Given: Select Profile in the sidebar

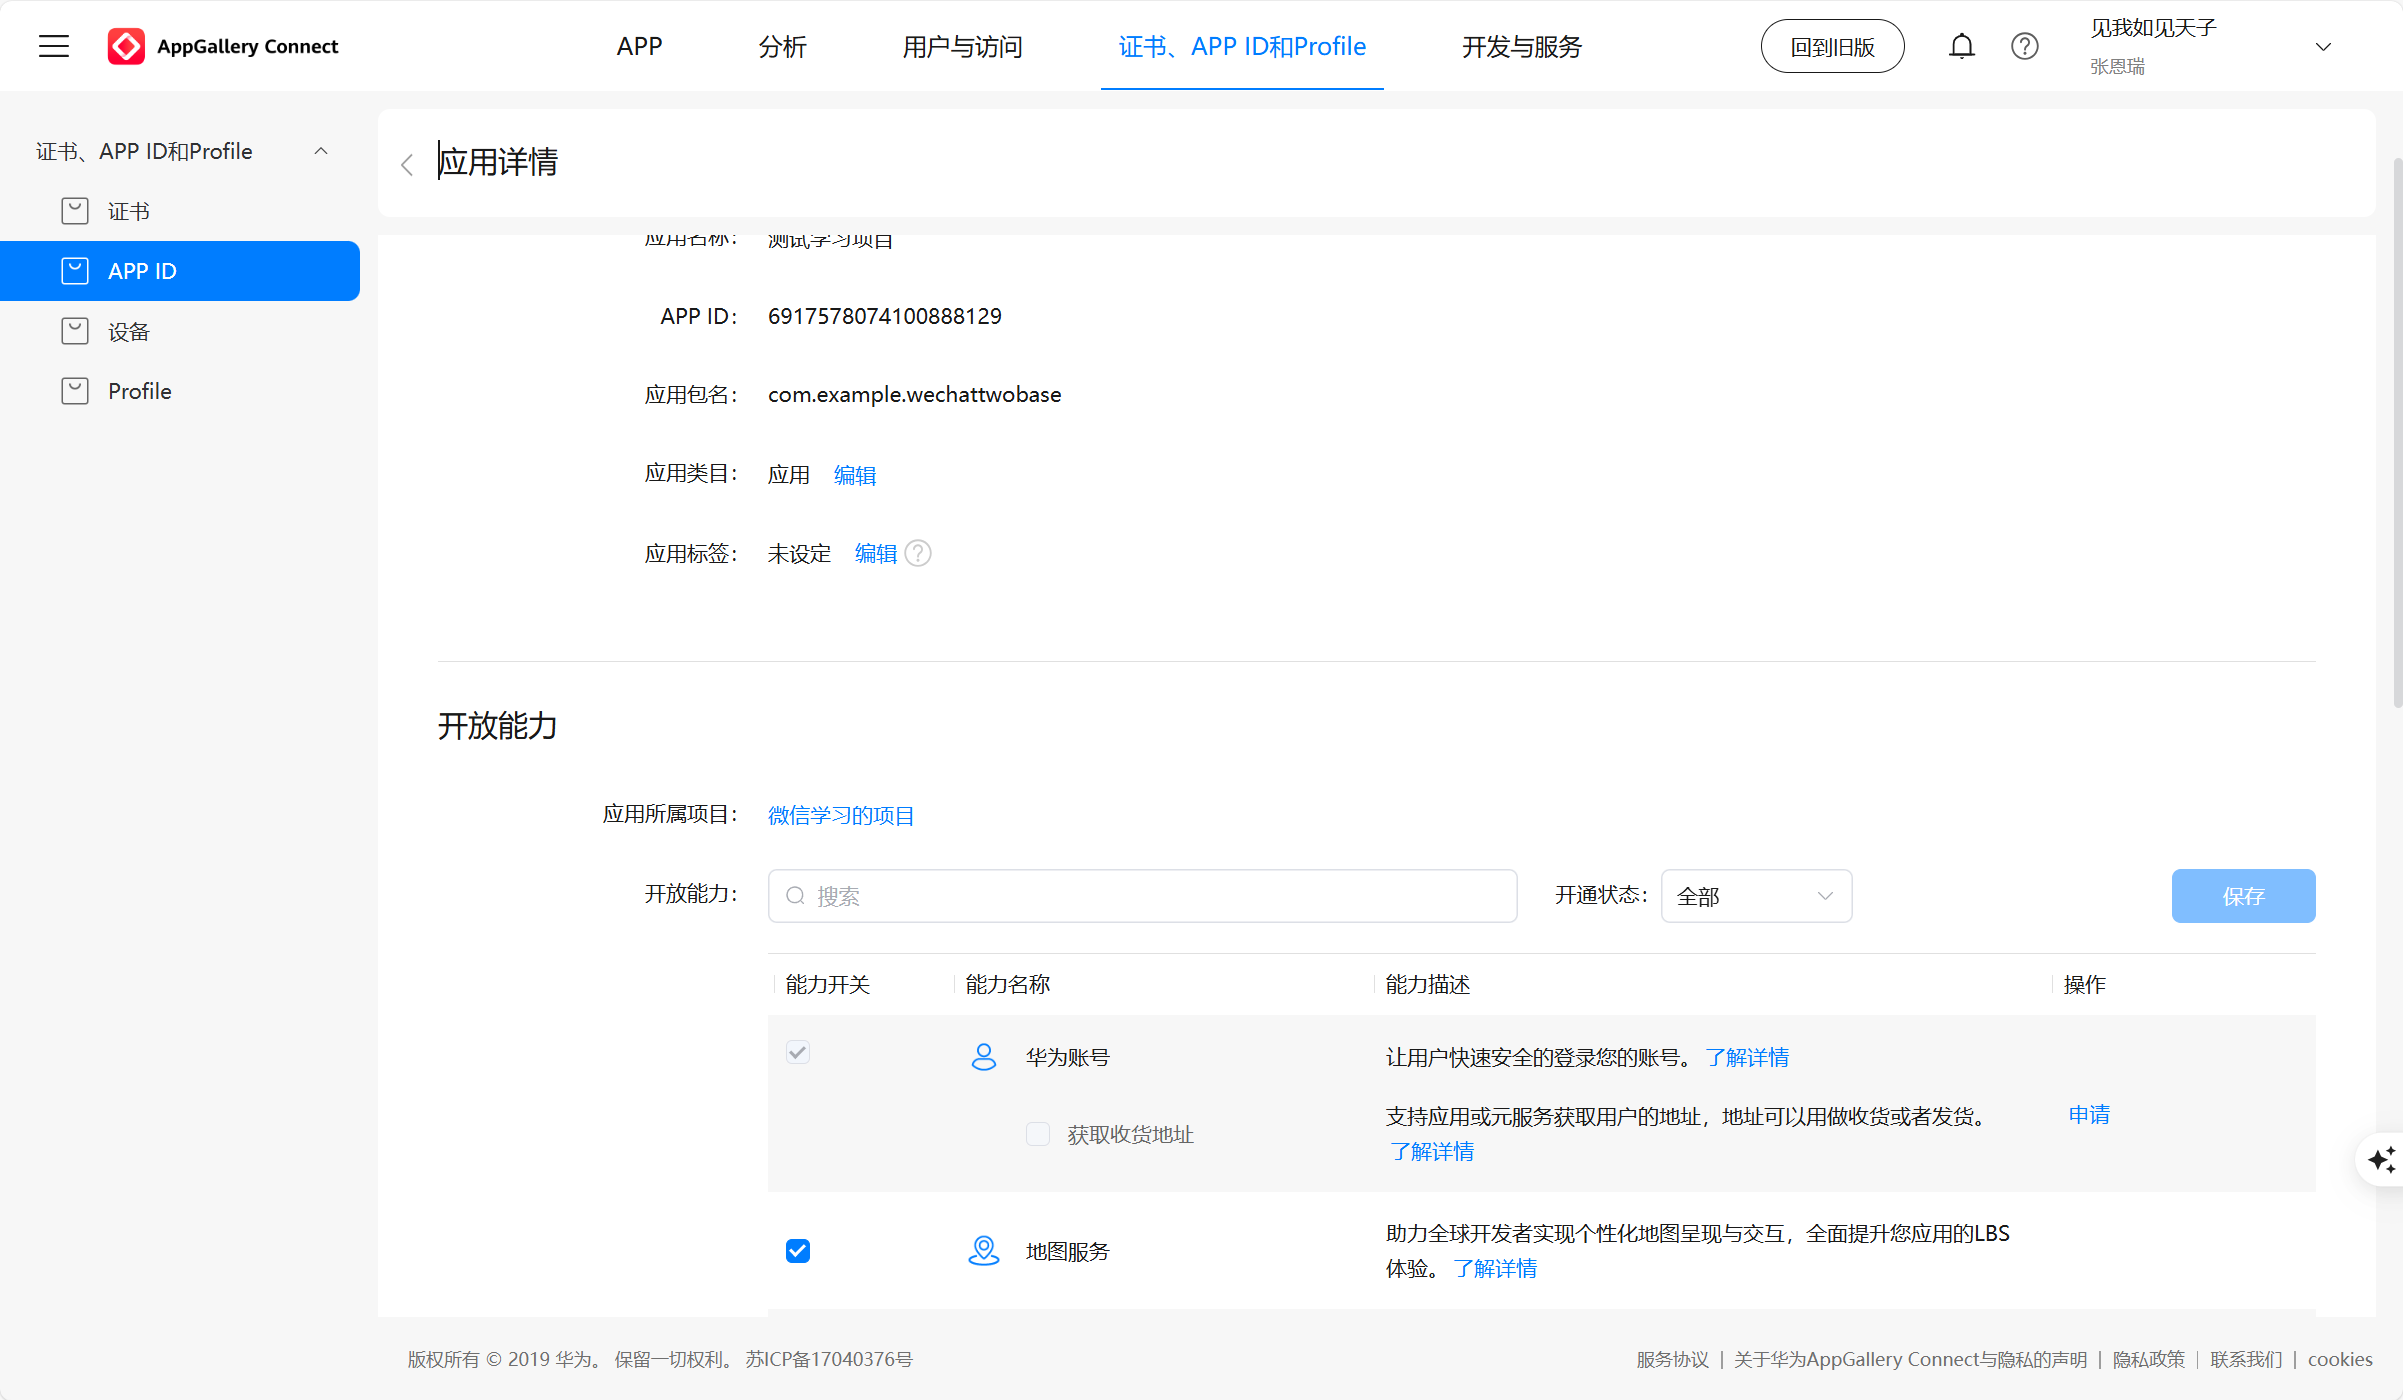Looking at the screenshot, I should tap(139, 391).
